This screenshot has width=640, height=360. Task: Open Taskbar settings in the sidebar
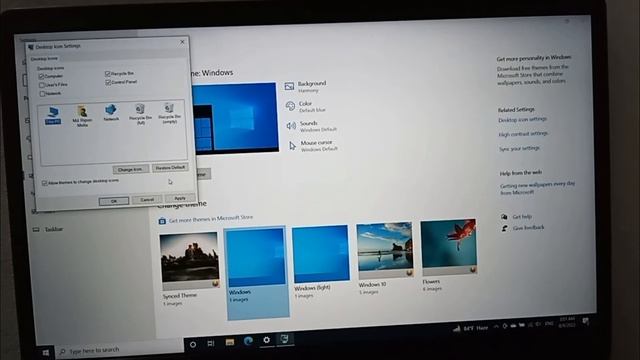(x=49, y=229)
